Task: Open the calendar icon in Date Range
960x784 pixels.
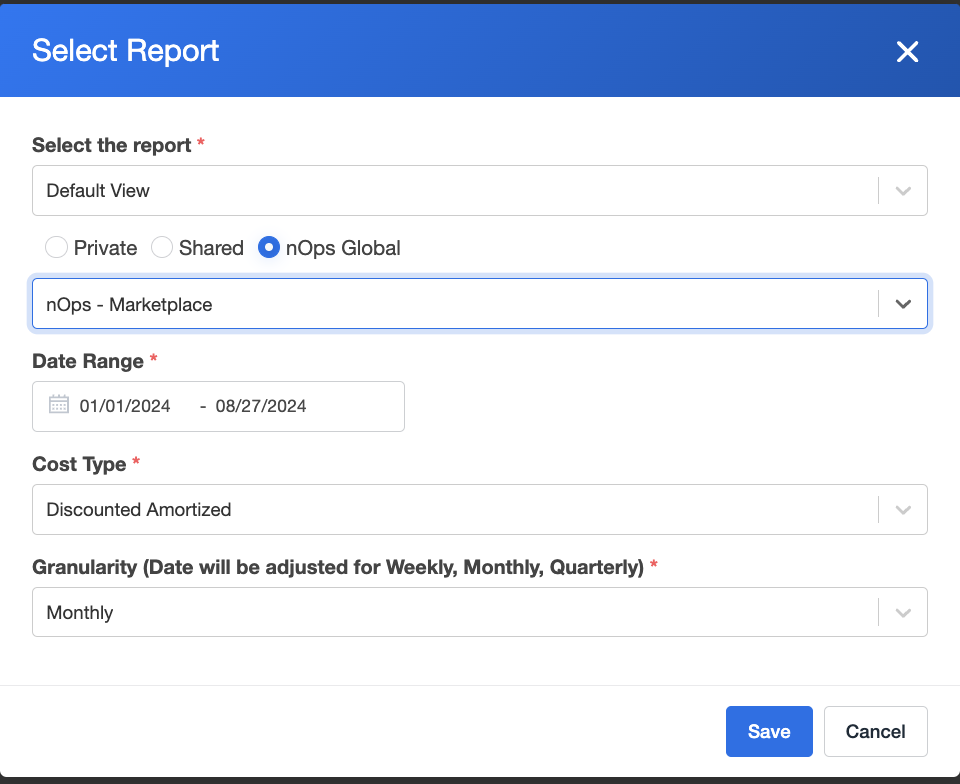Action: point(59,405)
